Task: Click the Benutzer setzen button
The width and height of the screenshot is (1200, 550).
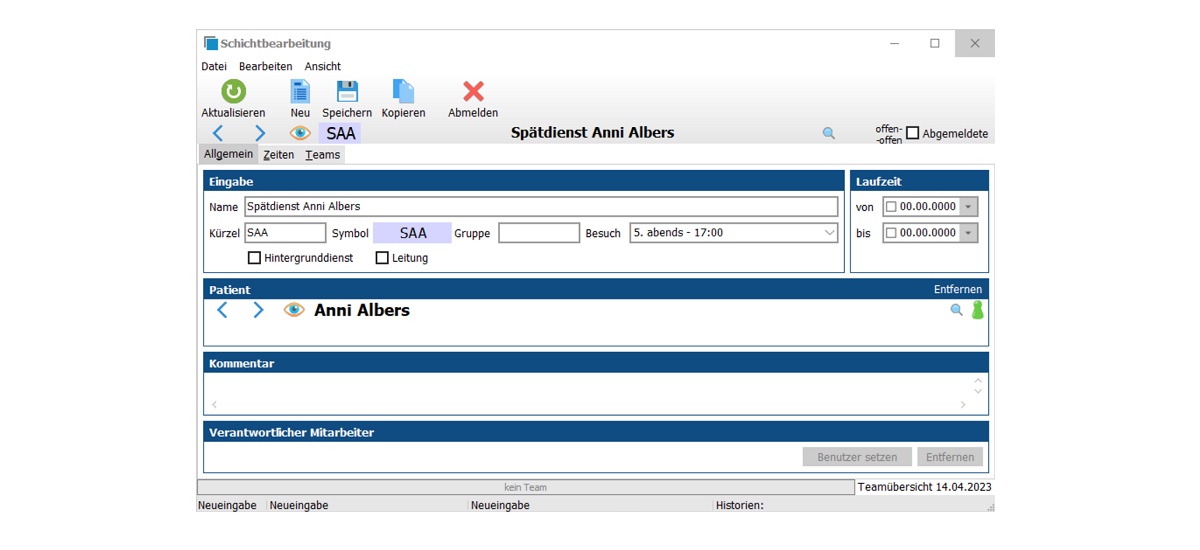Action: click(857, 457)
